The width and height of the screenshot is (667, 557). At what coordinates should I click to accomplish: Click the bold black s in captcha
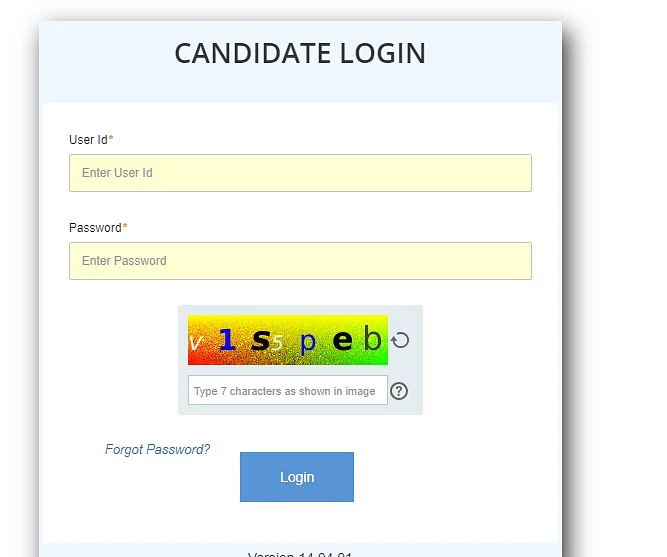[x=260, y=341]
